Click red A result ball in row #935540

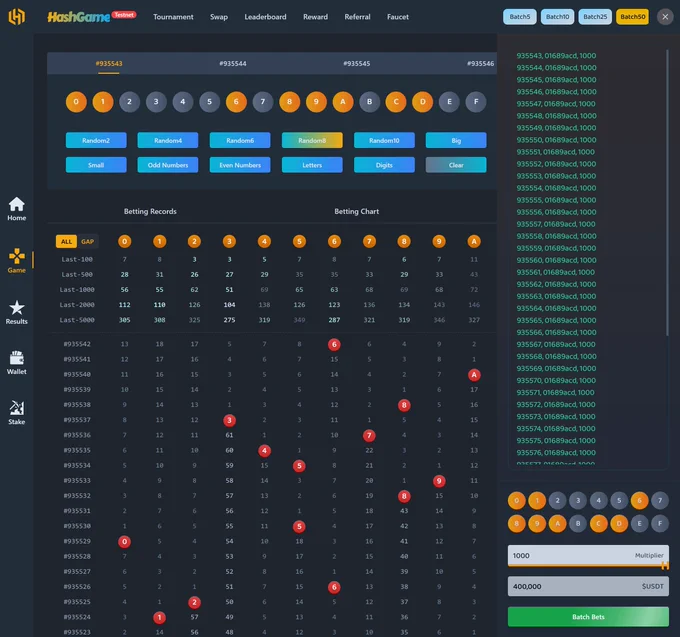[x=474, y=375]
